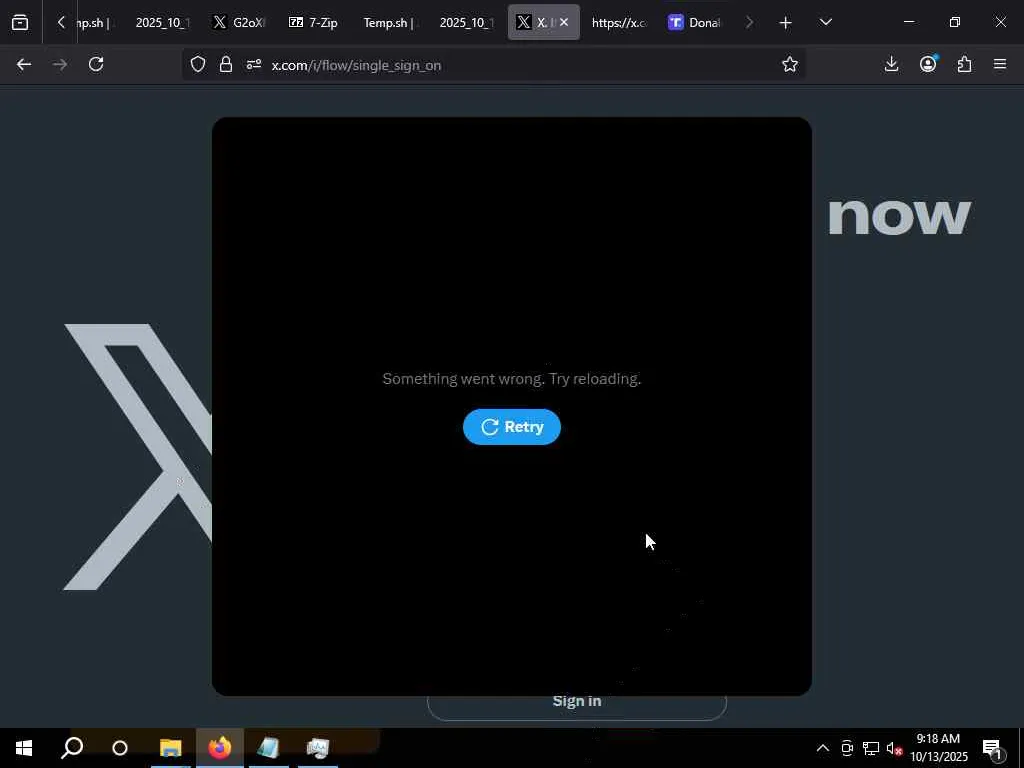Open the Firefox account icon
Viewport: 1024px width, 768px height.
click(x=928, y=64)
